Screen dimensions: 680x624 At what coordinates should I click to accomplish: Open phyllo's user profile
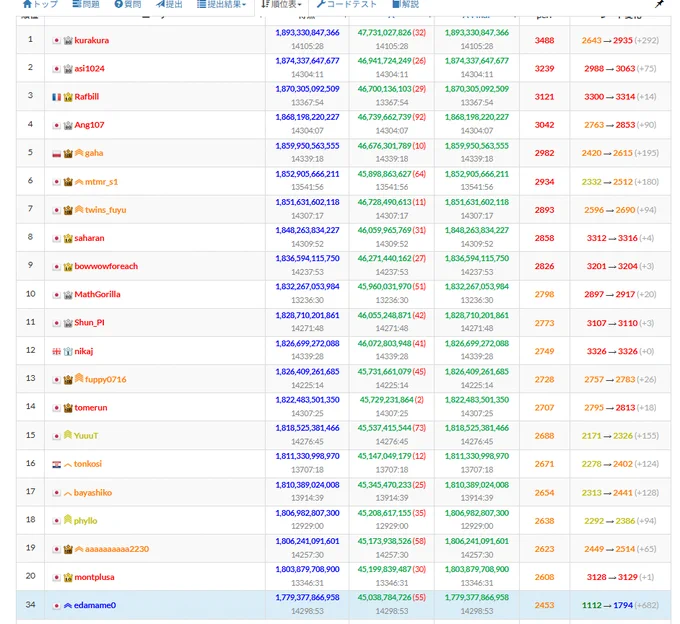[x=85, y=521]
